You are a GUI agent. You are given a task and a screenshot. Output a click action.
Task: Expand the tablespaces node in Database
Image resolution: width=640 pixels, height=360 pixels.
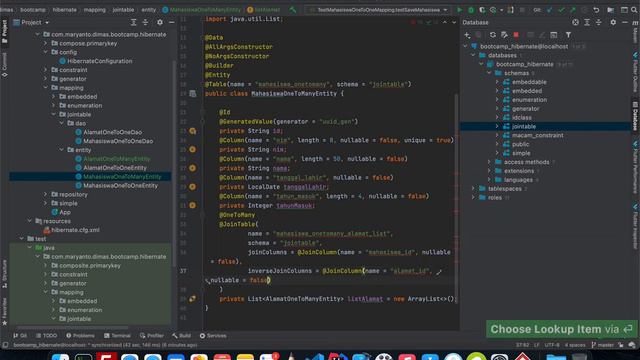473,189
